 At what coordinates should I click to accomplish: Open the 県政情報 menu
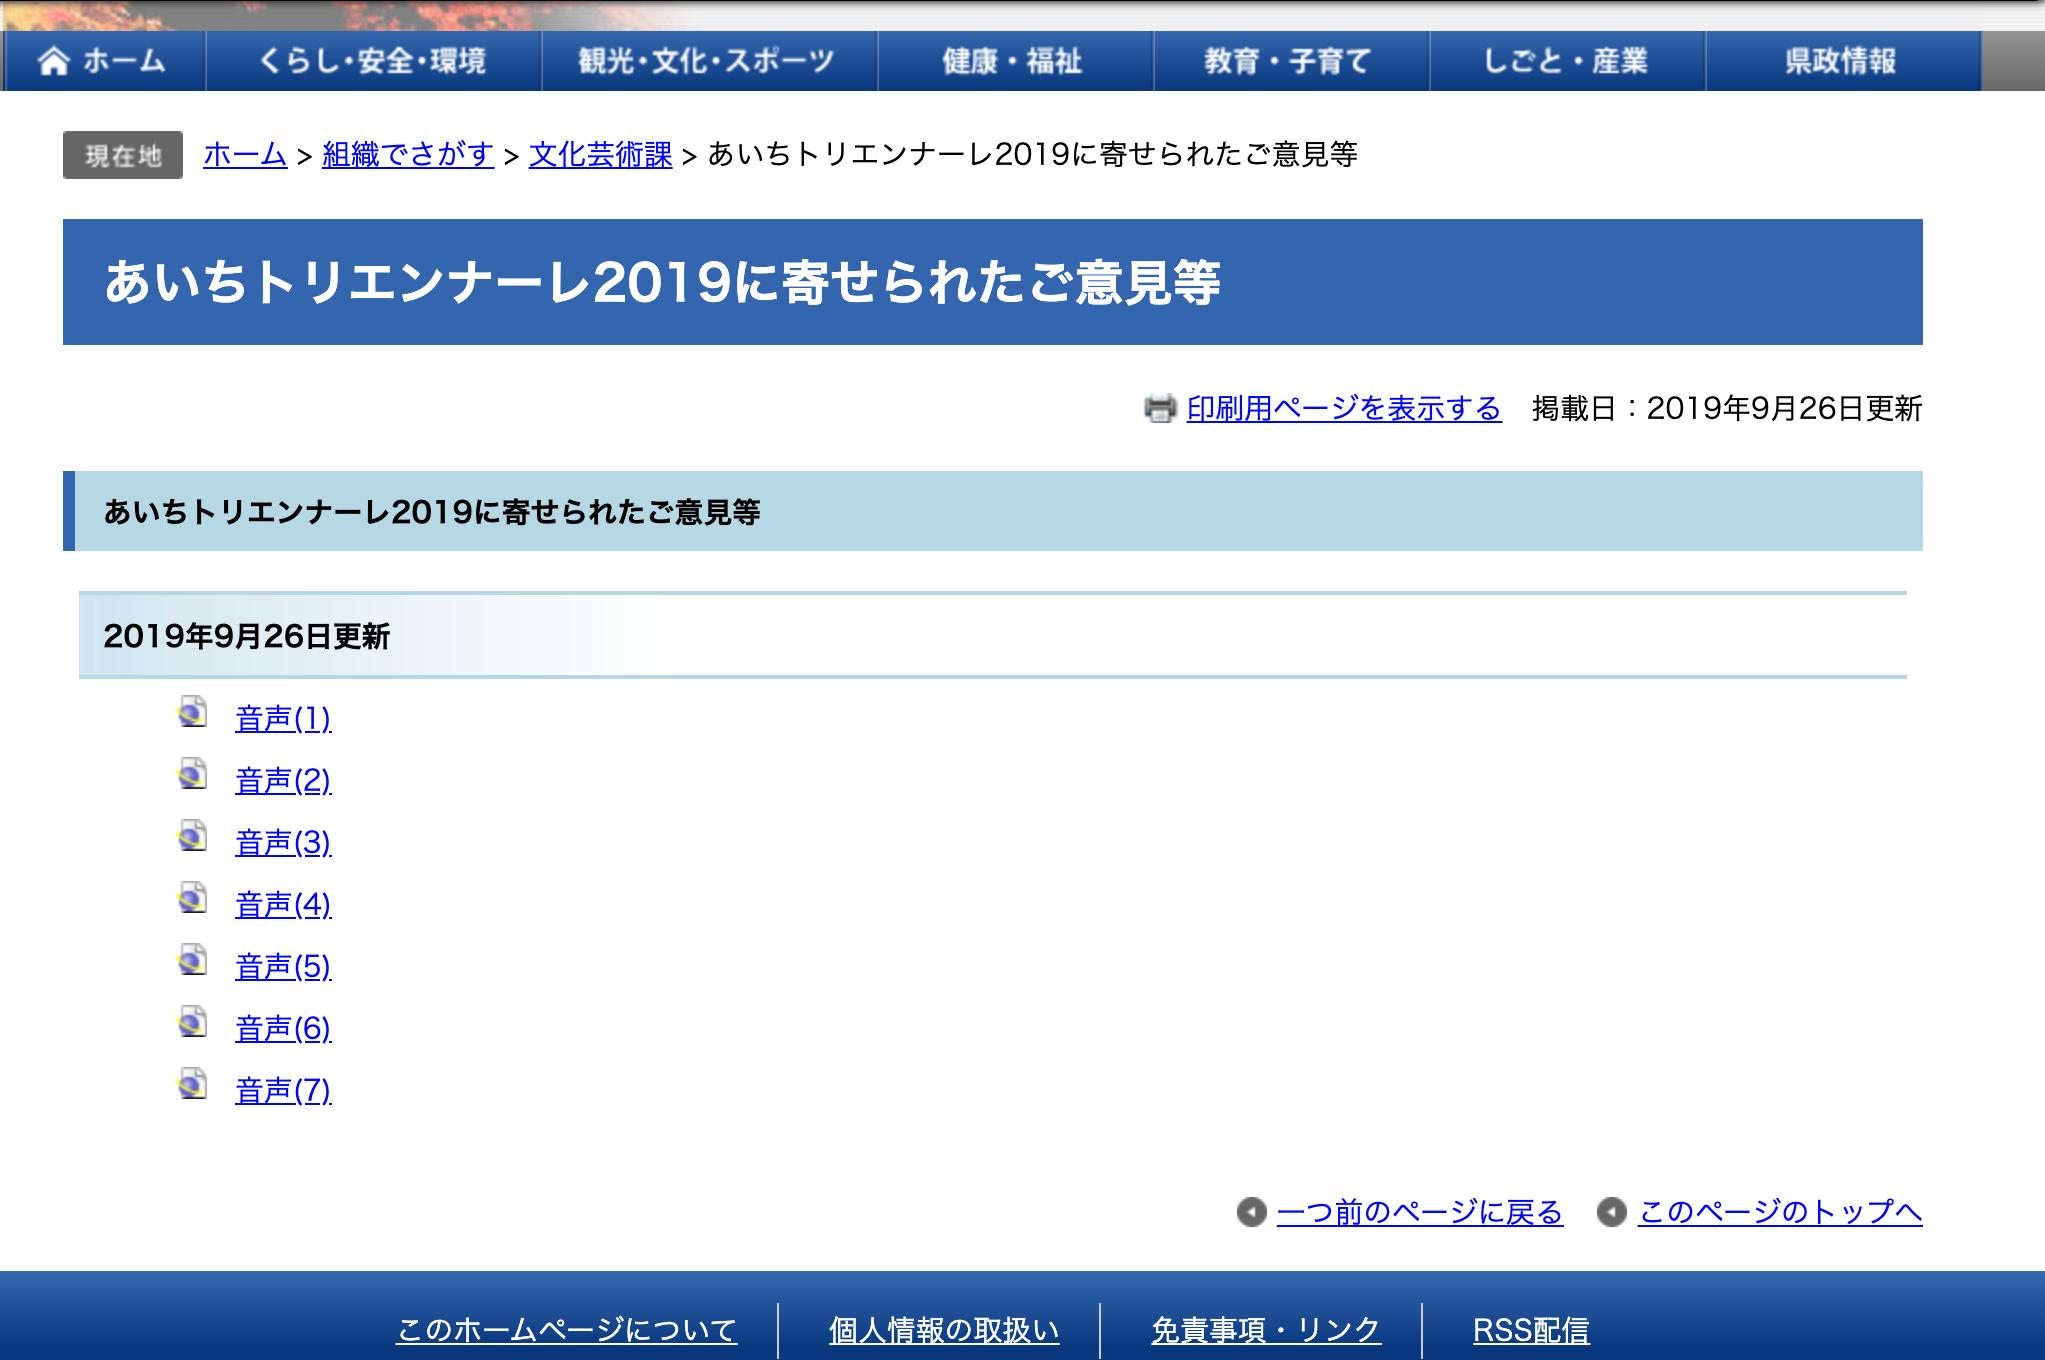coord(1843,61)
